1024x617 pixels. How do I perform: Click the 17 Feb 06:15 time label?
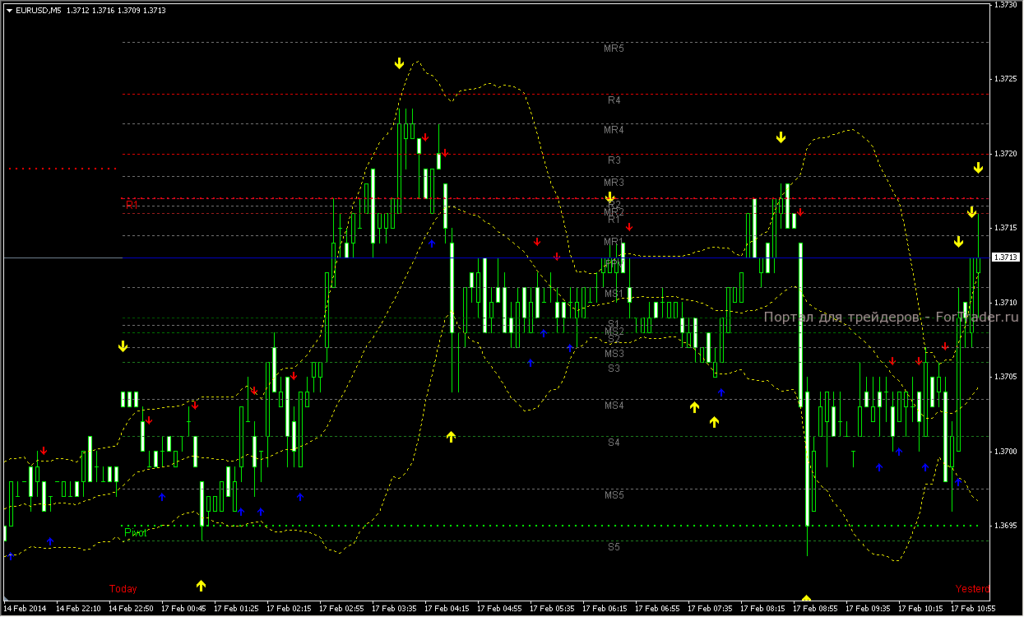click(605, 609)
